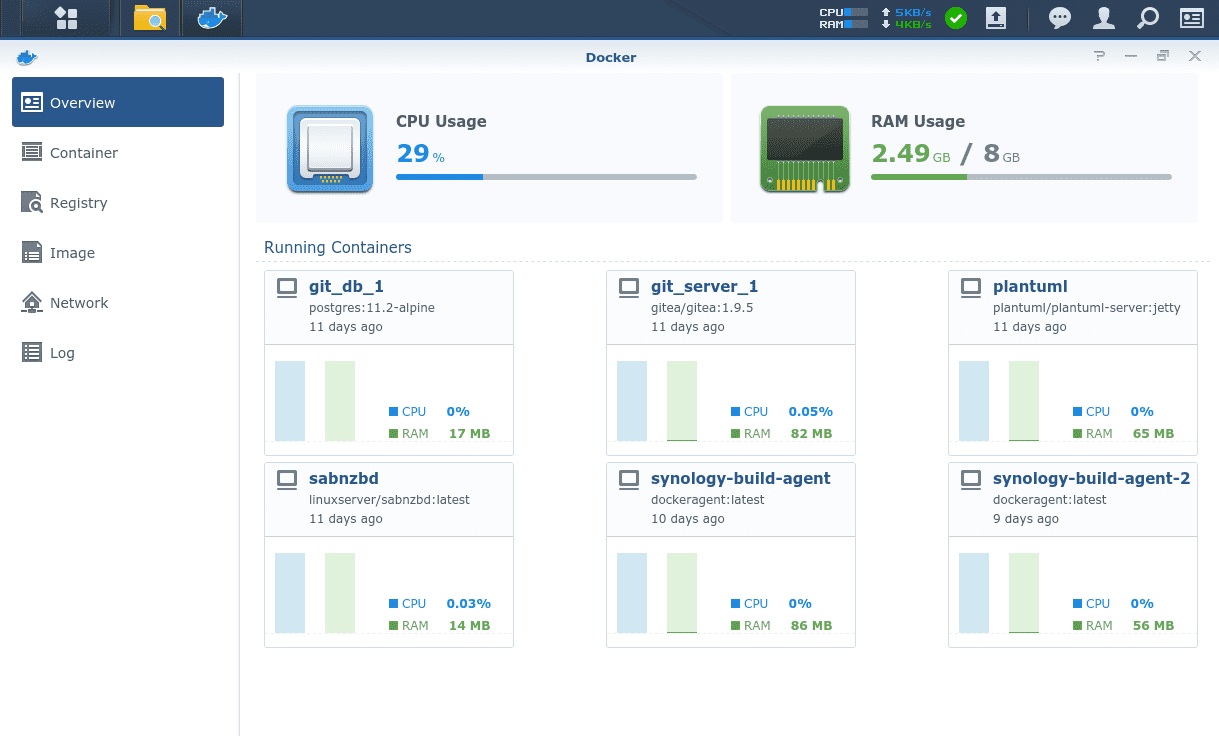1219x736 pixels.
Task: Click the RAM memory chip image
Action: (x=805, y=149)
